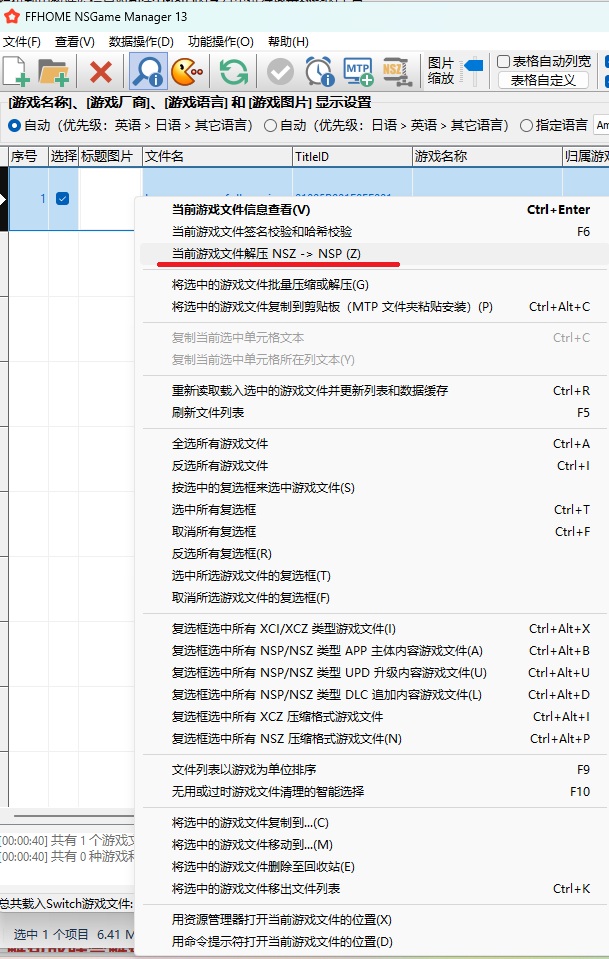609x959 pixels.
Task: Choose 刷新文件列表 in context menu
Action: pos(374,413)
